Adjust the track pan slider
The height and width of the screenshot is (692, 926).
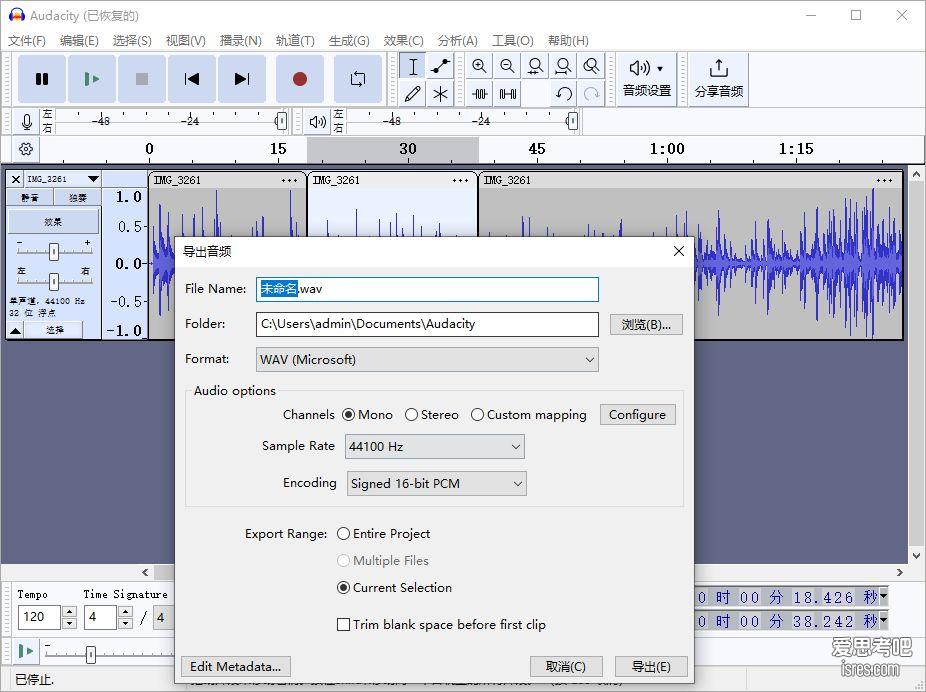coord(54,281)
